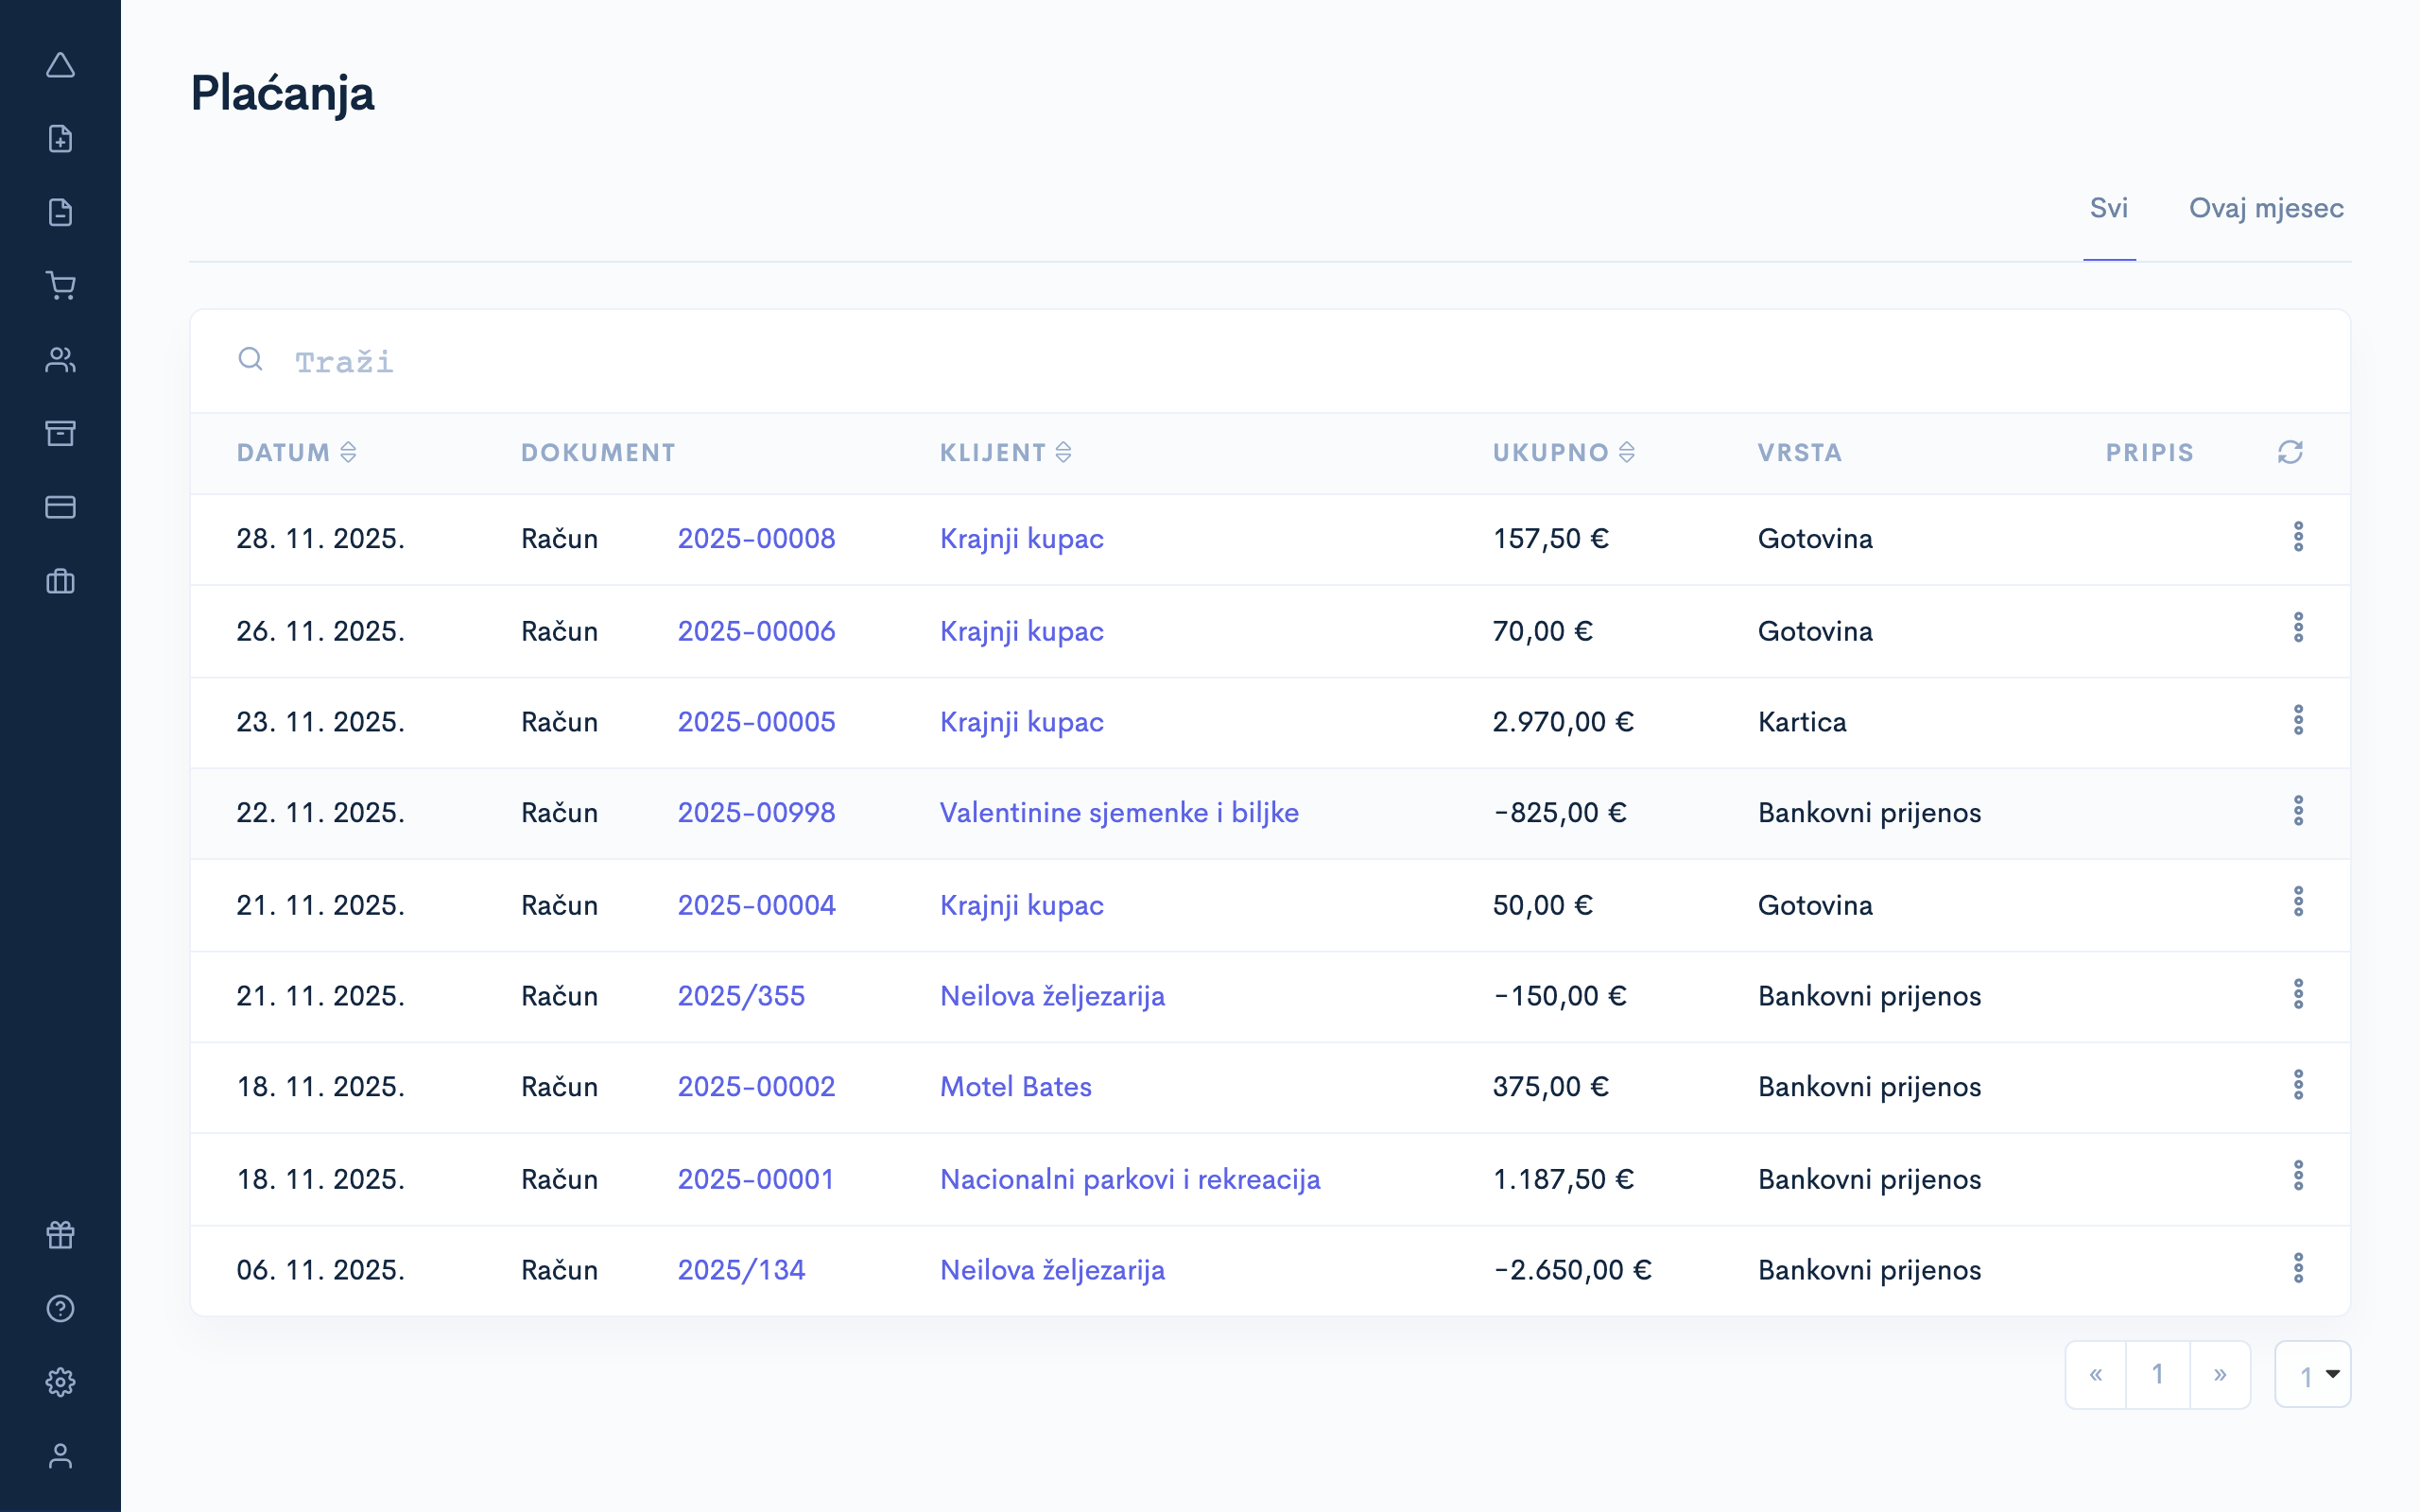Open the Motel Bates client link
Screen dimensions: 2420x1512
[x=1015, y=1086]
